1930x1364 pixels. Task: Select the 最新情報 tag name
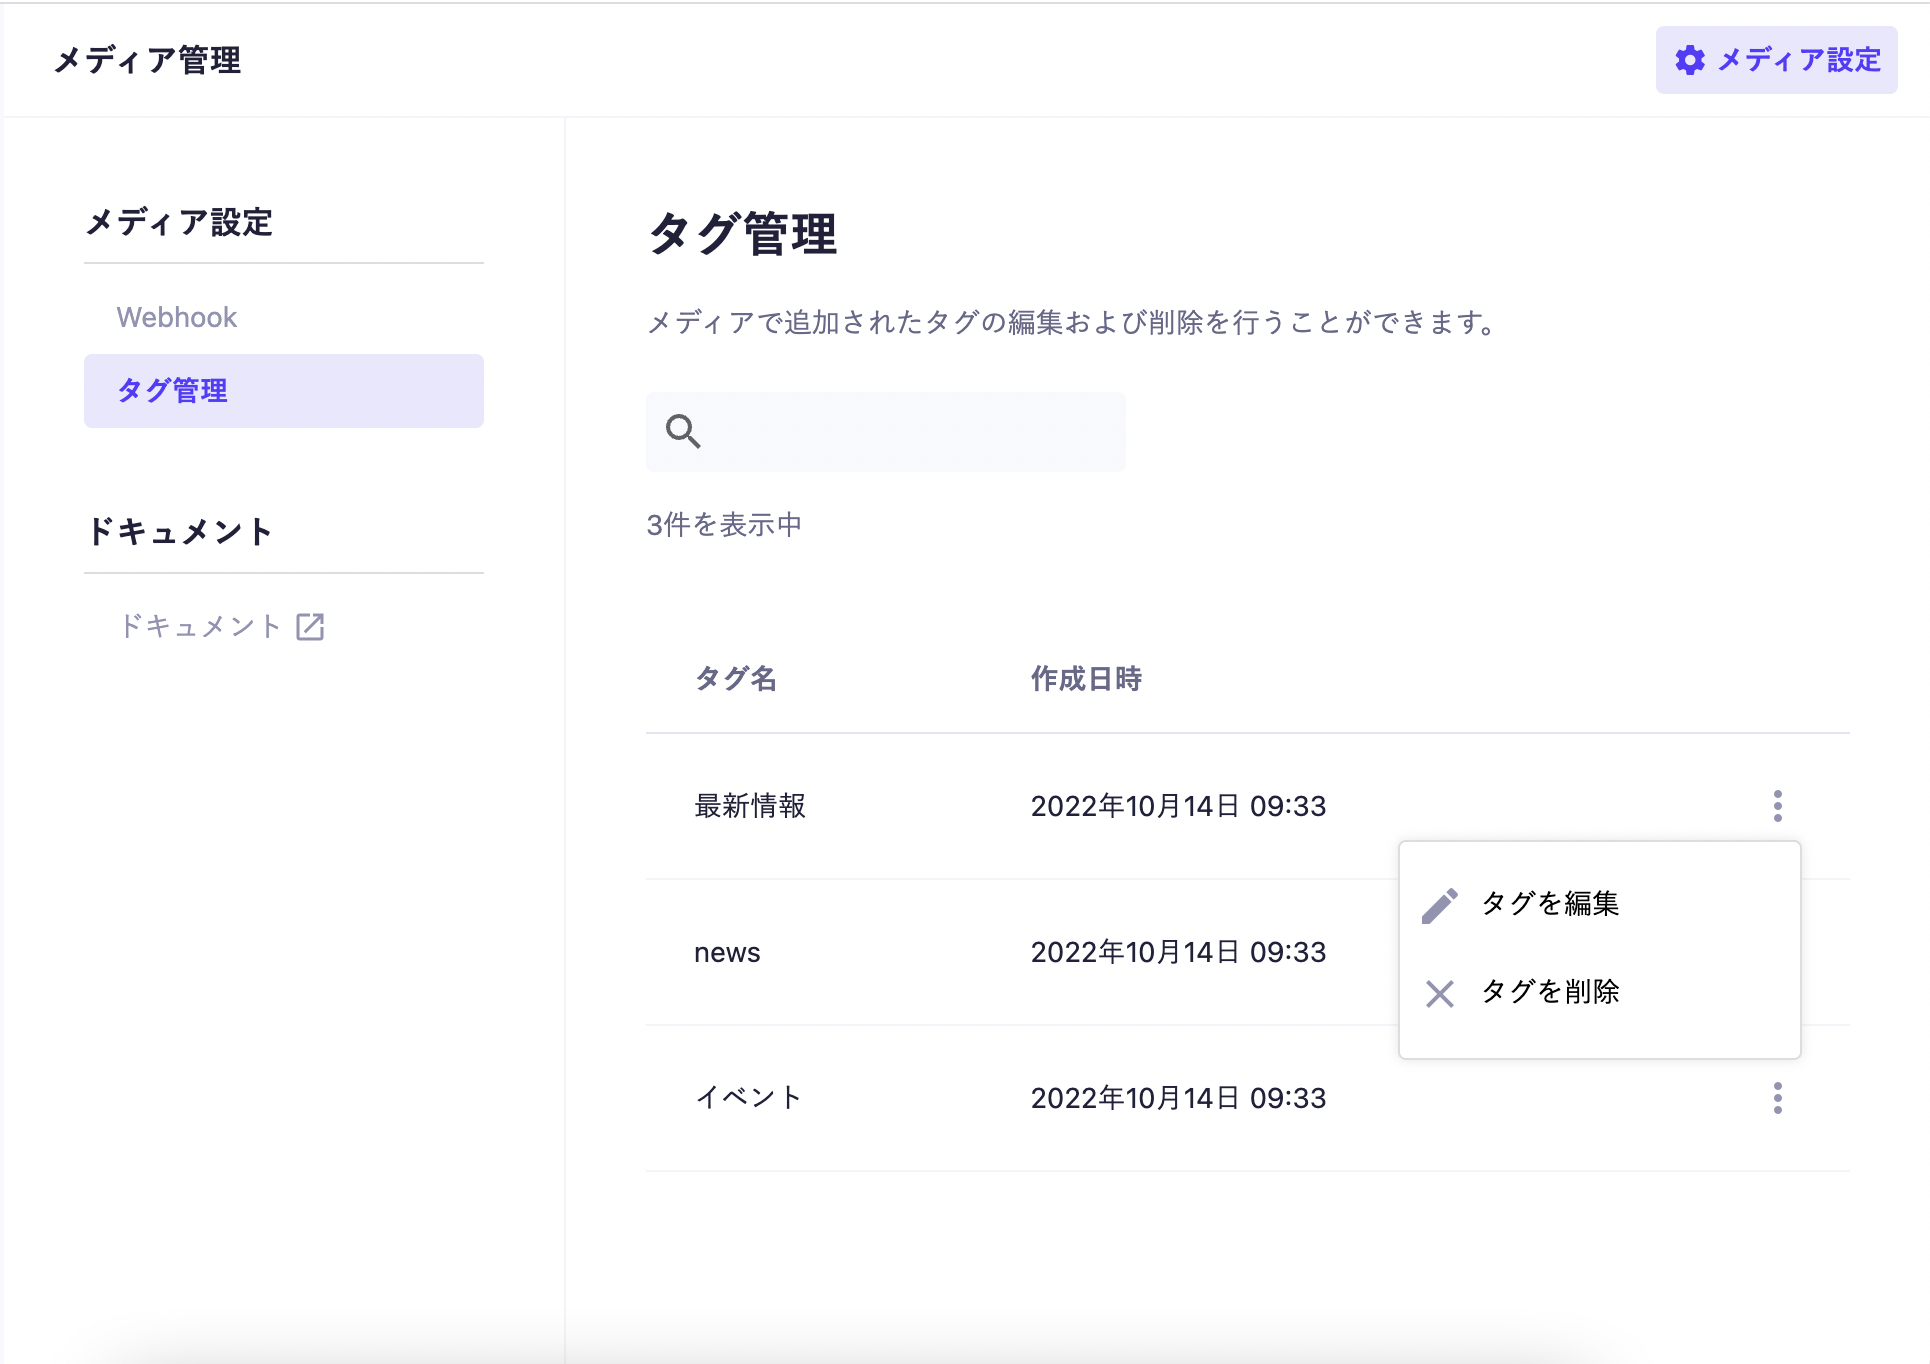pyautogui.click(x=750, y=806)
